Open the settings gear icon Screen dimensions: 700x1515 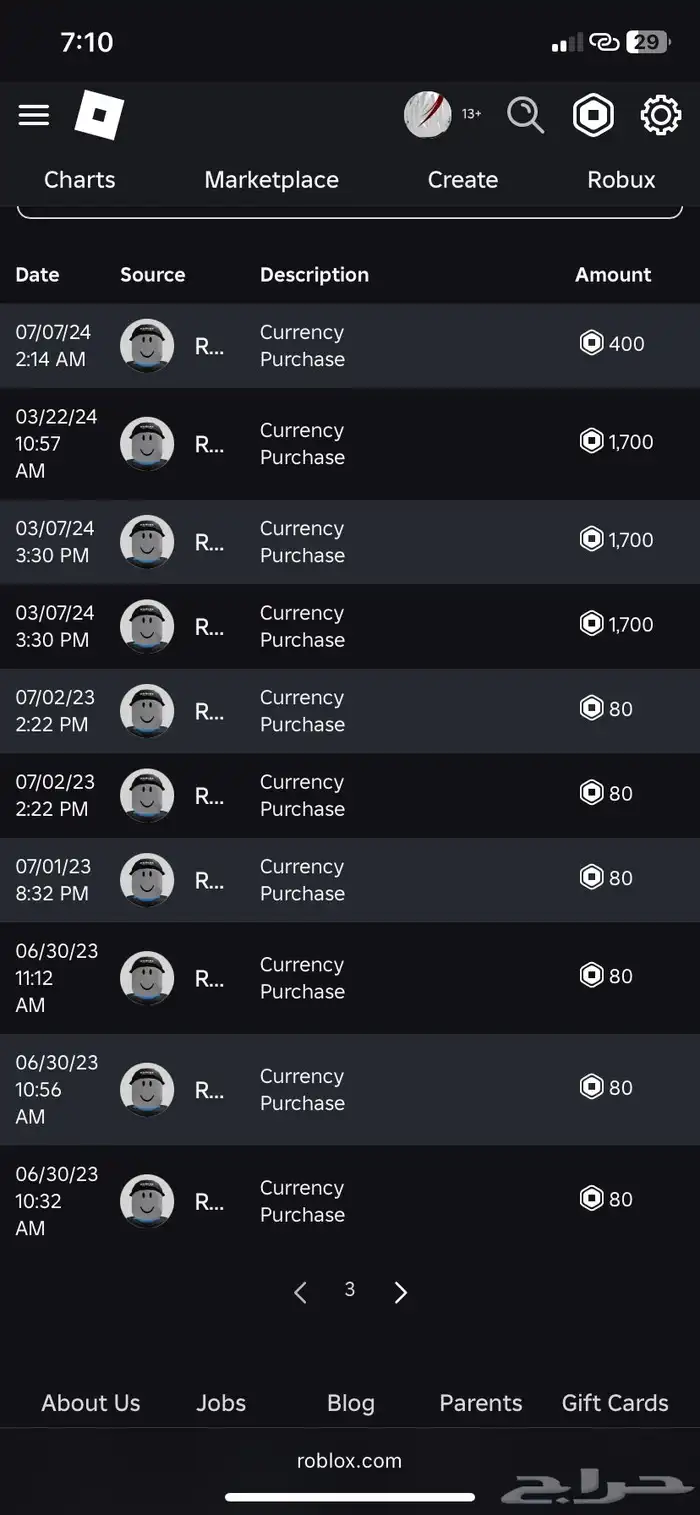(x=660, y=115)
